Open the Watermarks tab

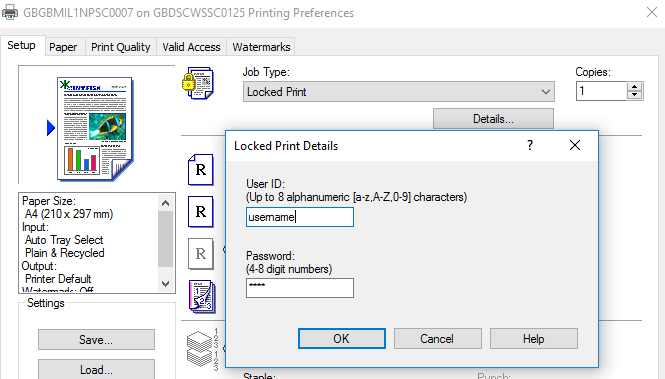coord(261,47)
